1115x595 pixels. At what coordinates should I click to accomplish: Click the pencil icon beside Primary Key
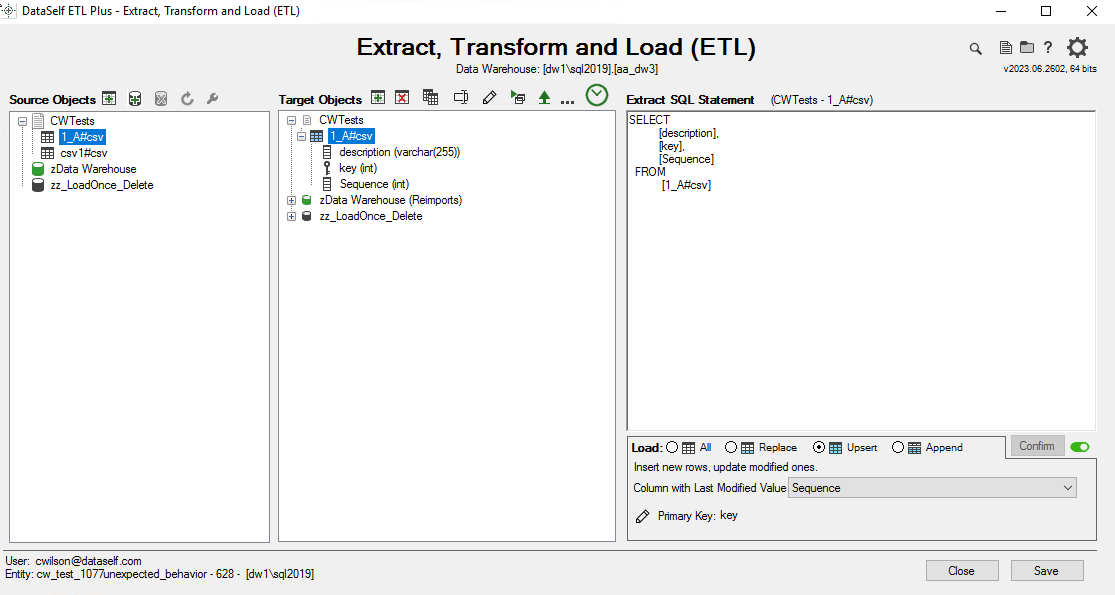pos(642,516)
